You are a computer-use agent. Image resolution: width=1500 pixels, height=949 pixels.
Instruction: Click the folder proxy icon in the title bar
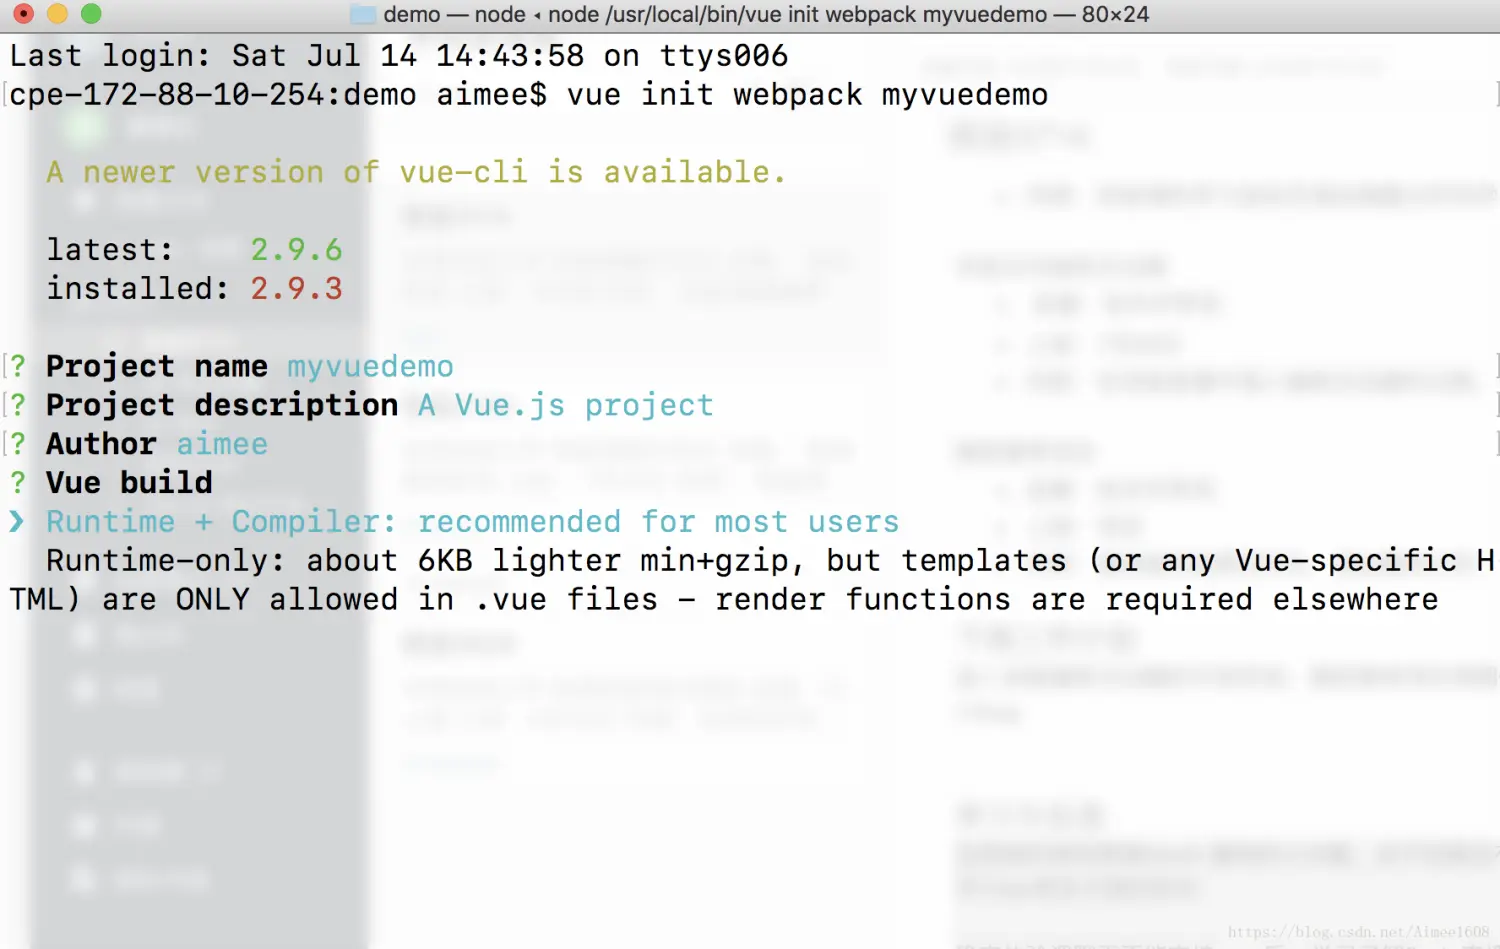363,15
